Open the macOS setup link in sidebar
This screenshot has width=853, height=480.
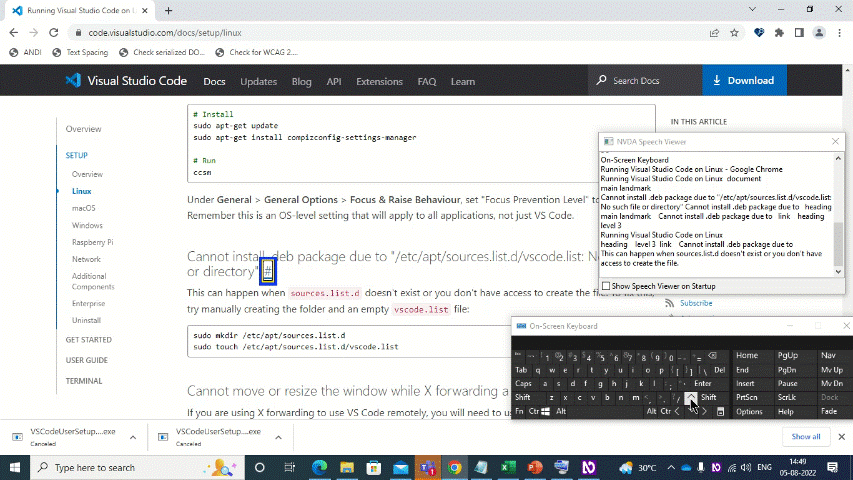[x=83, y=208]
